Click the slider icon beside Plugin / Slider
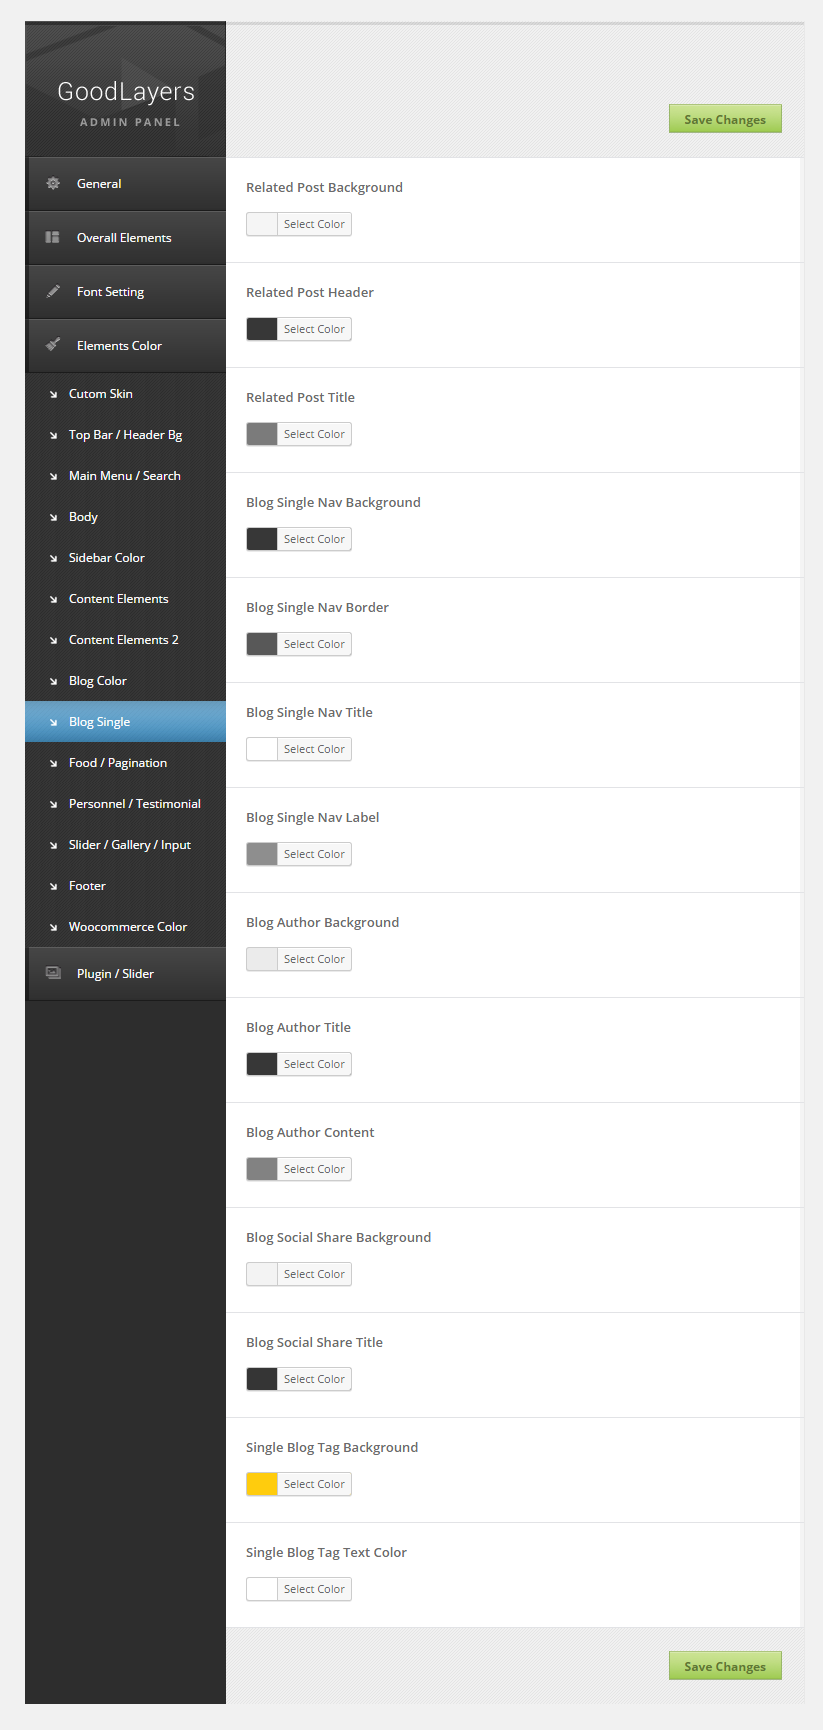The image size is (823, 1730). click(x=53, y=973)
